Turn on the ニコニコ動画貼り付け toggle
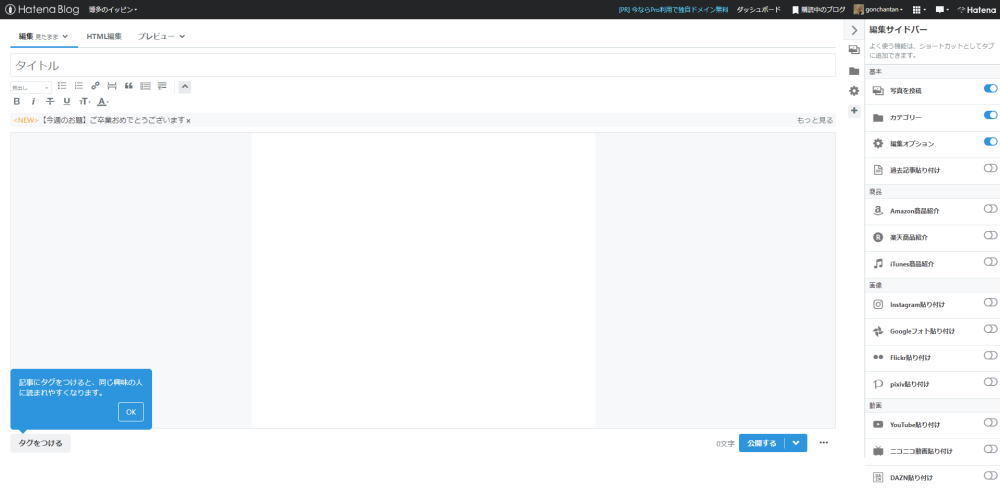The image size is (1000, 490). pos(990,449)
